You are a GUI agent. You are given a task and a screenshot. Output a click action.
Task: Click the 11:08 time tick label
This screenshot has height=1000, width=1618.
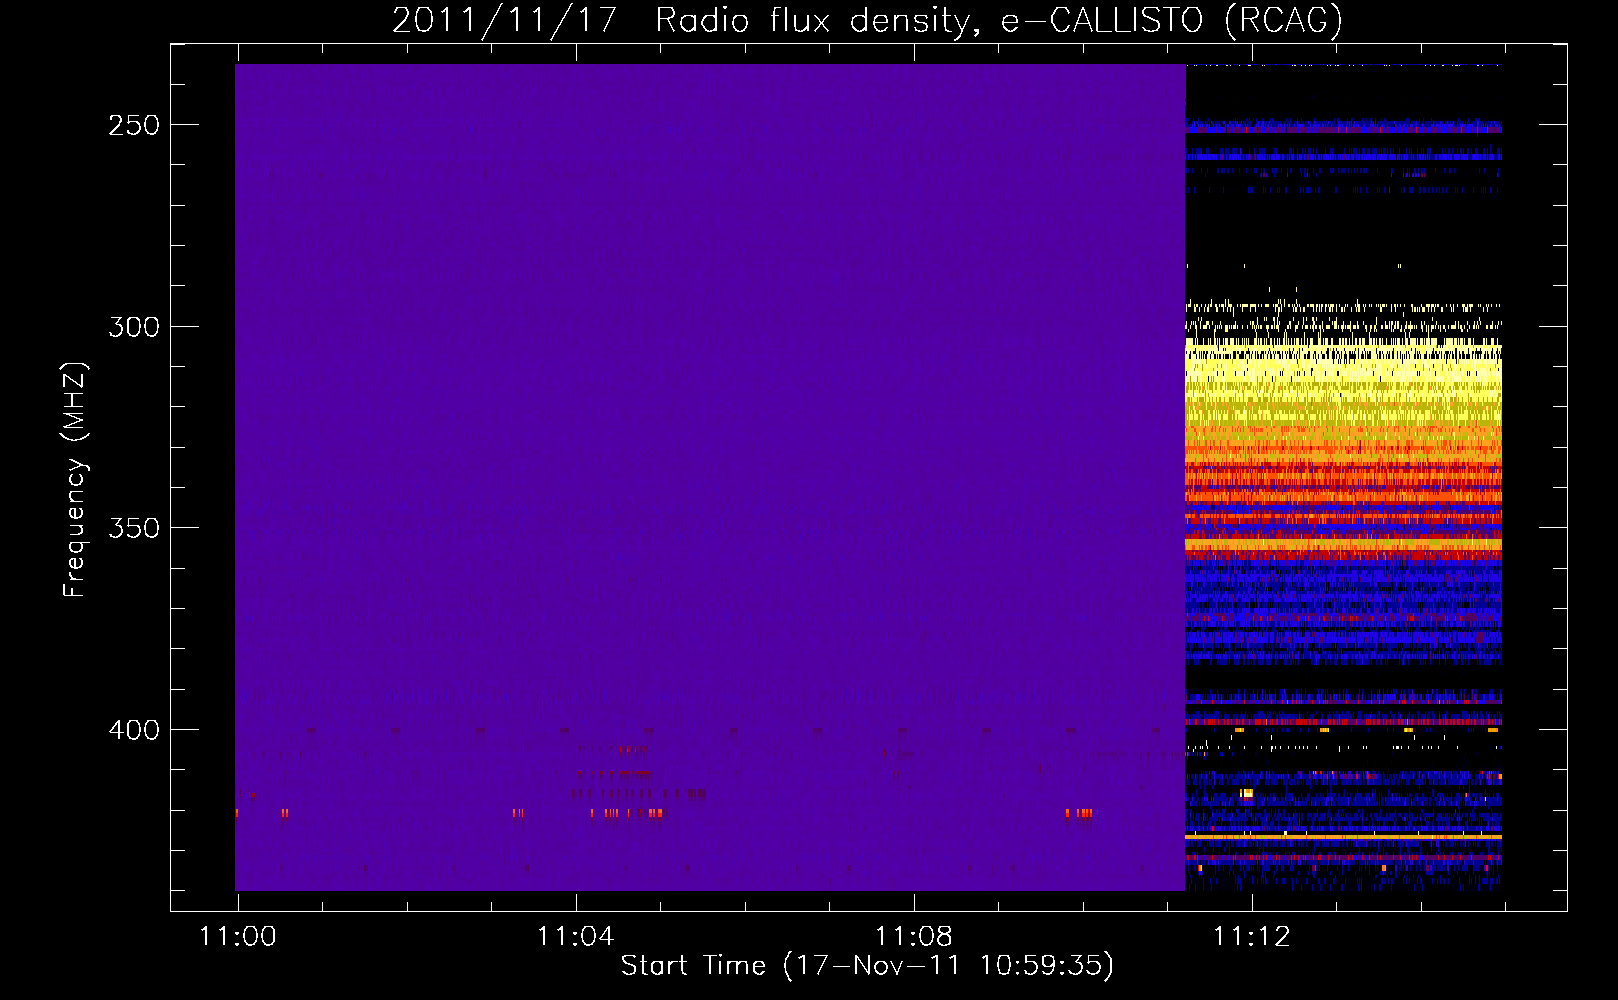click(x=913, y=936)
